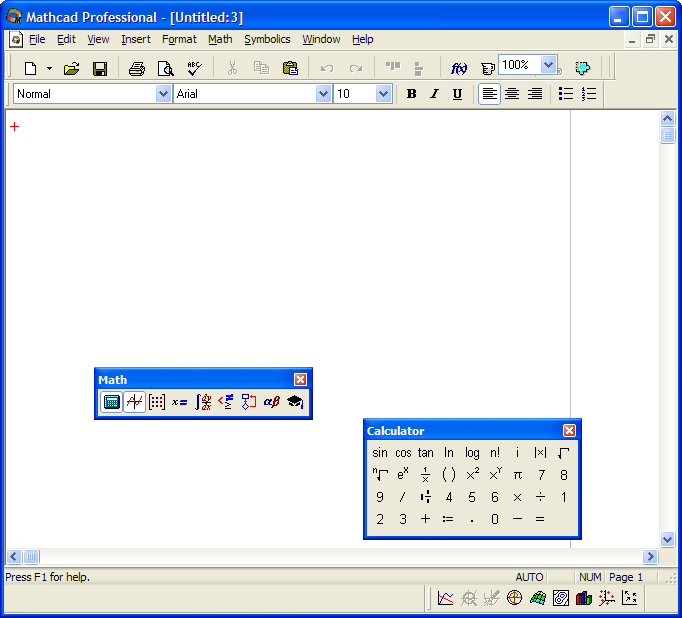Image resolution: width=682 pixels, height=618 pixels.
Task: Open the Graph toolbar from Math palette
Action: tap(134, 402)
